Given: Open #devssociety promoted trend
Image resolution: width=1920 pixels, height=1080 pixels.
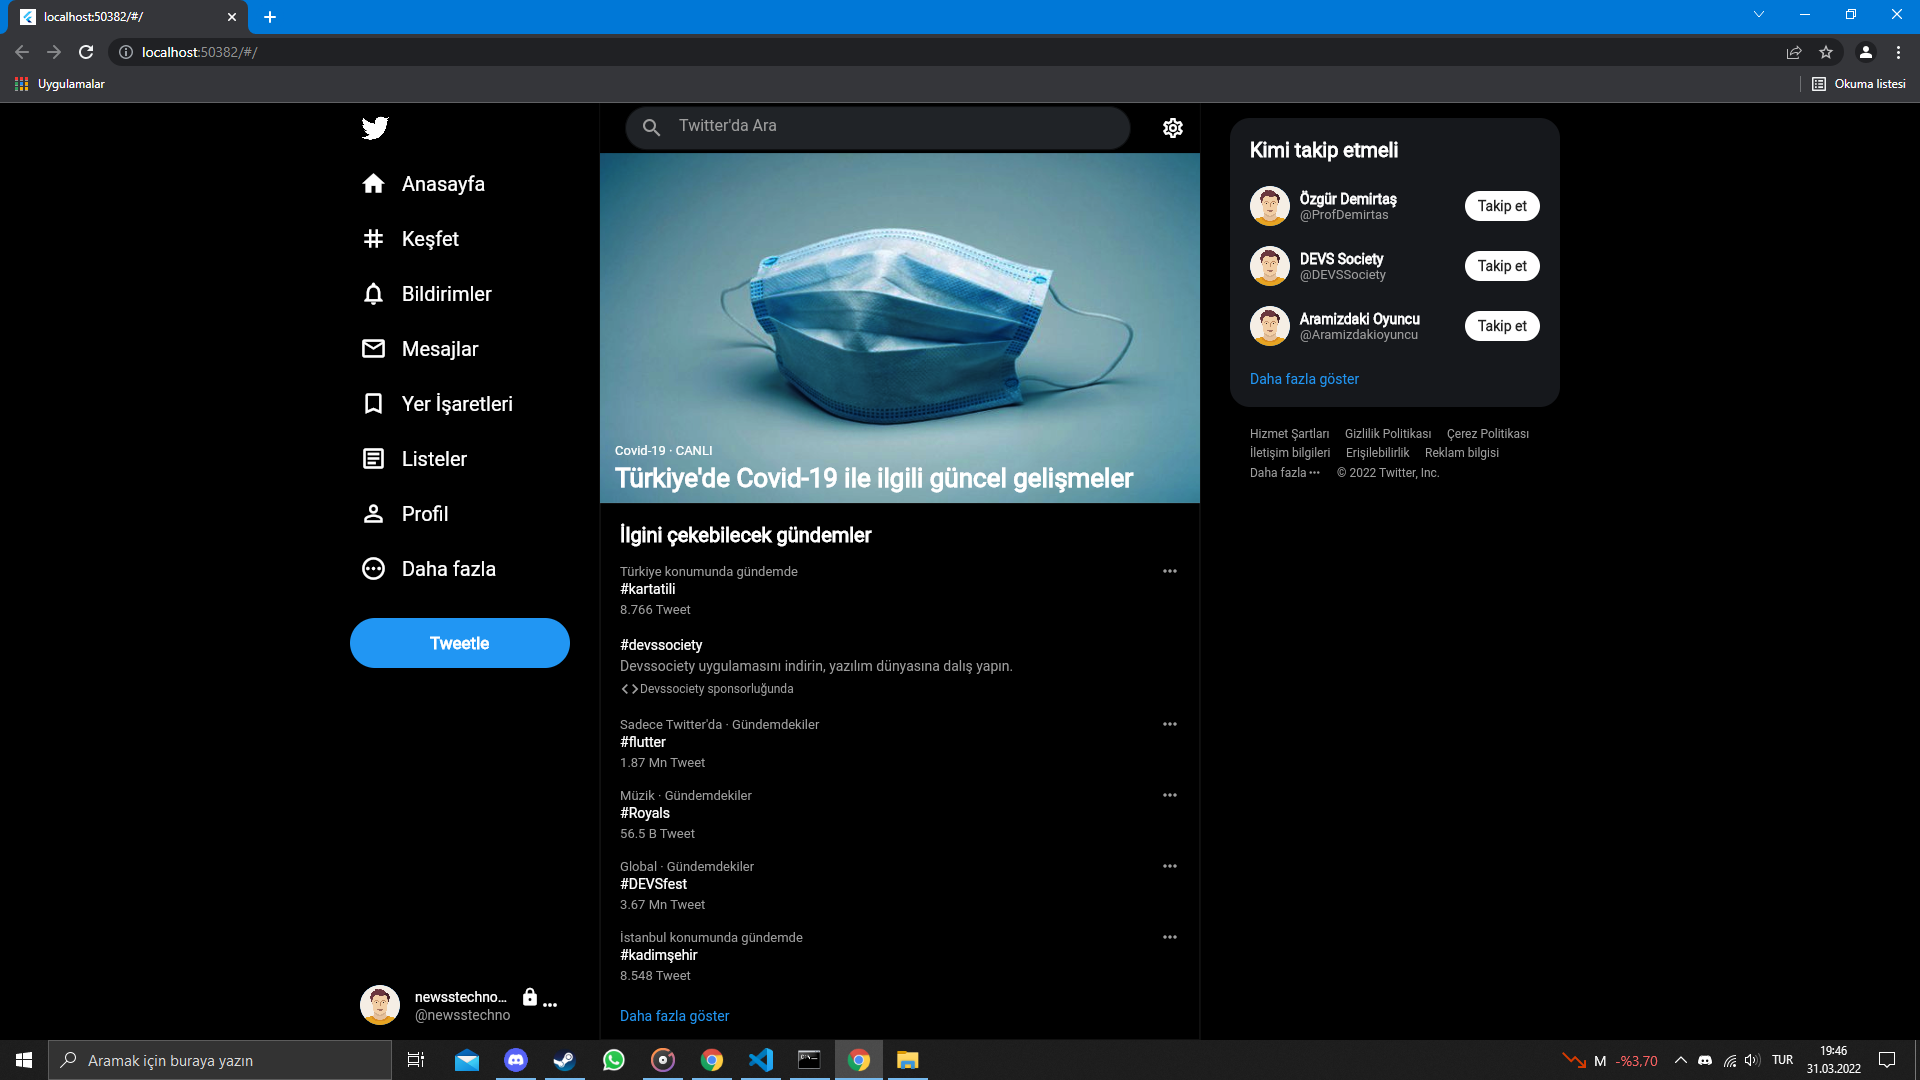Looking at the screenshot, I should [661, 645].
